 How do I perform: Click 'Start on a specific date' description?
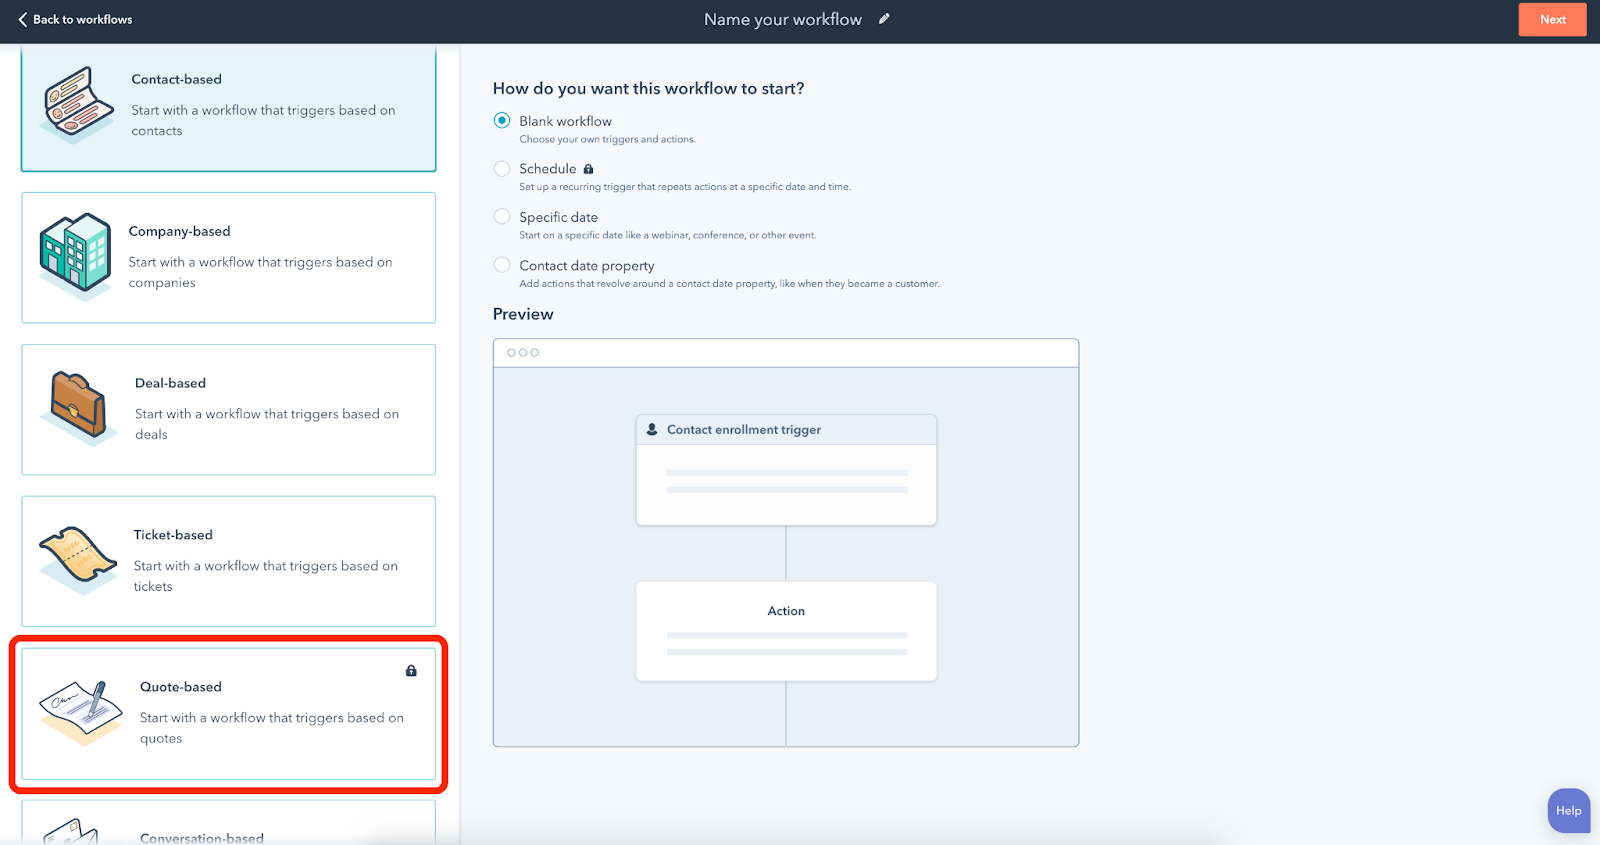(668, 236)
